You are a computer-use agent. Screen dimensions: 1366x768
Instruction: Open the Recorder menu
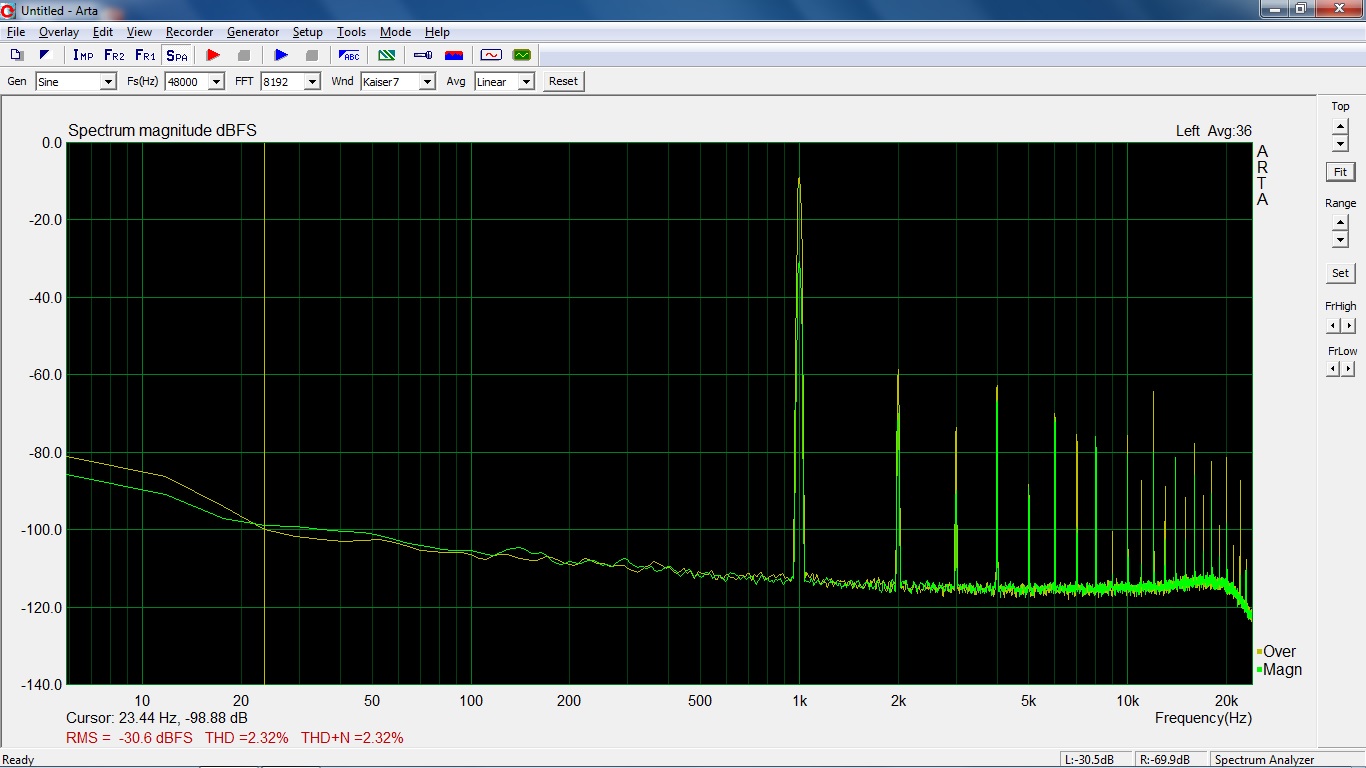pyautogui.click(x=190, y=32)
